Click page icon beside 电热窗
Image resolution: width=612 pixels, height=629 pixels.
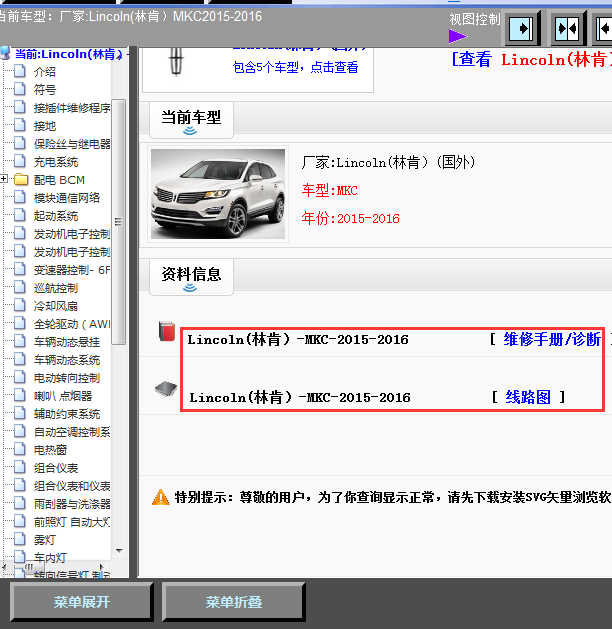coord(20,449)
